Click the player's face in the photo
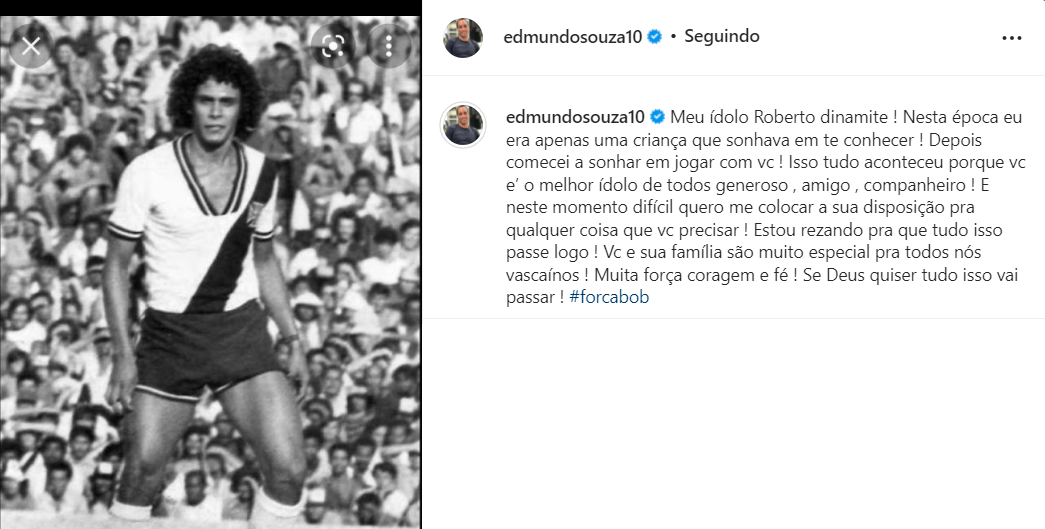The image size is (1045, 529). (213, 107)
